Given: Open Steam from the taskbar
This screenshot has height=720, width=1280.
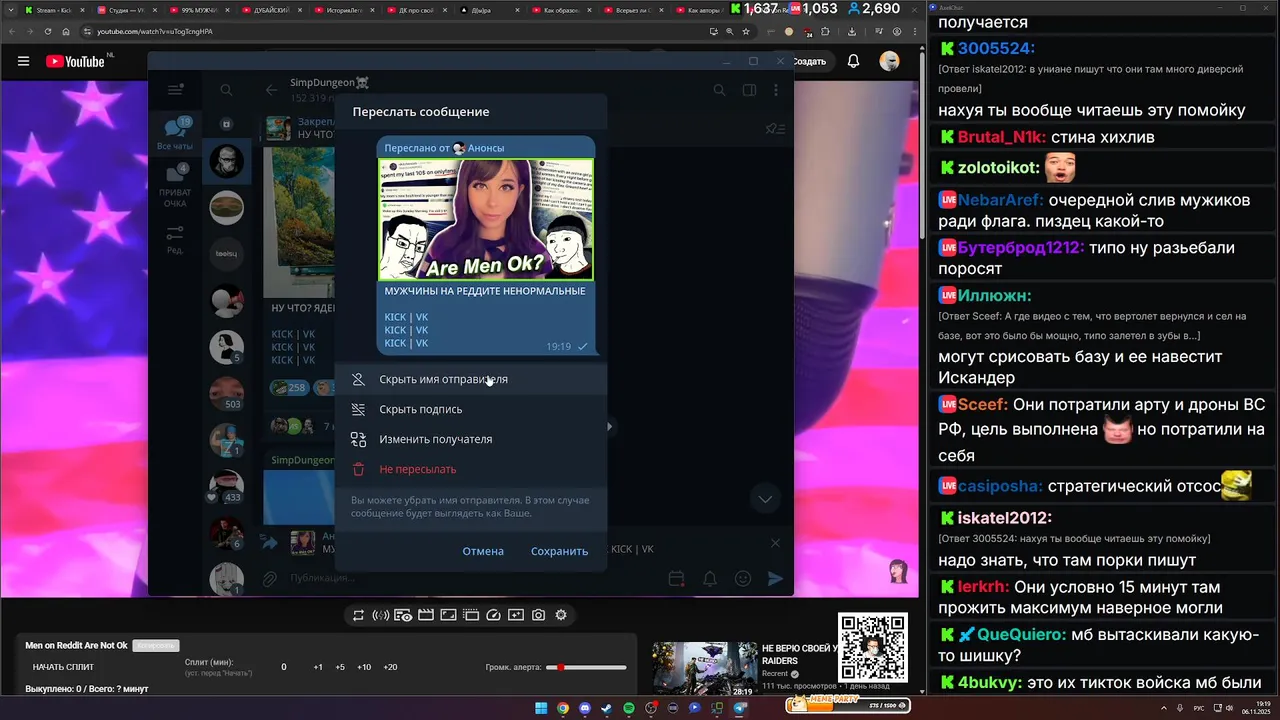Looking at the screenshot, I should click(607, 708).
